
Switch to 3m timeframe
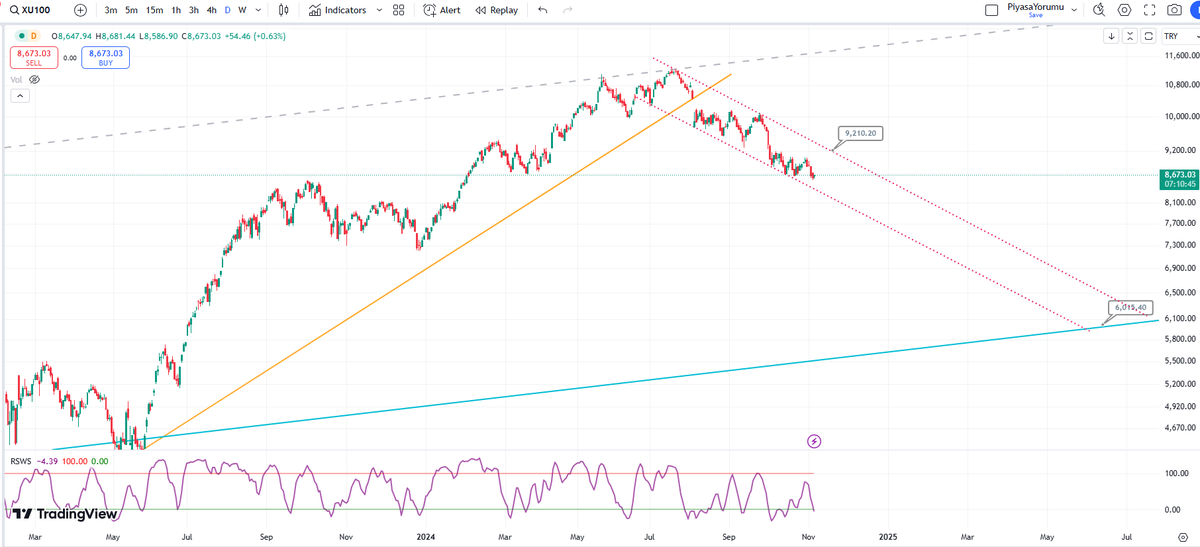click(110, 10)
